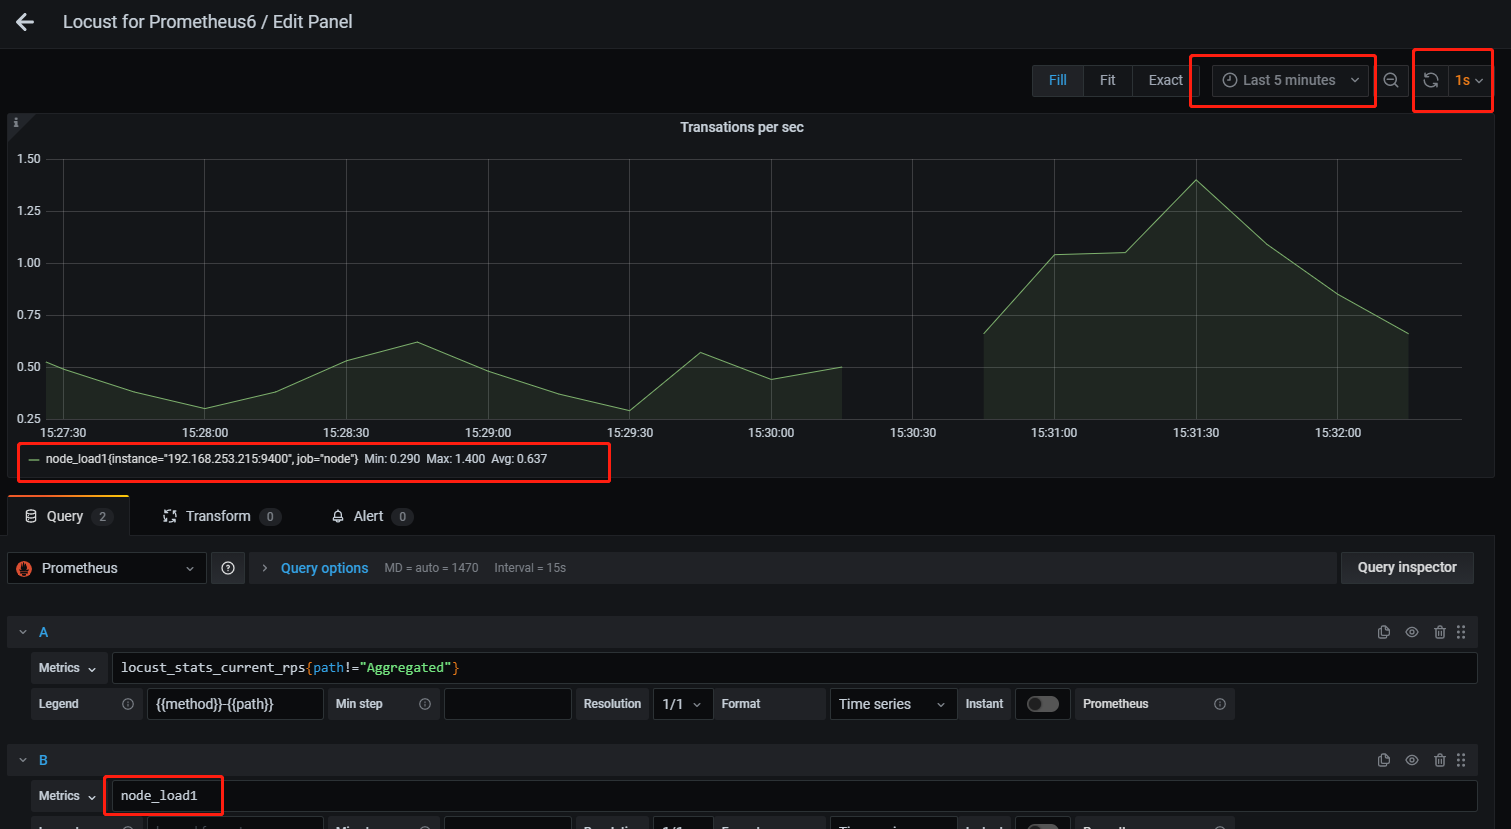
Task: Click the refresh dashboard icon
Action: point(1430,80)
